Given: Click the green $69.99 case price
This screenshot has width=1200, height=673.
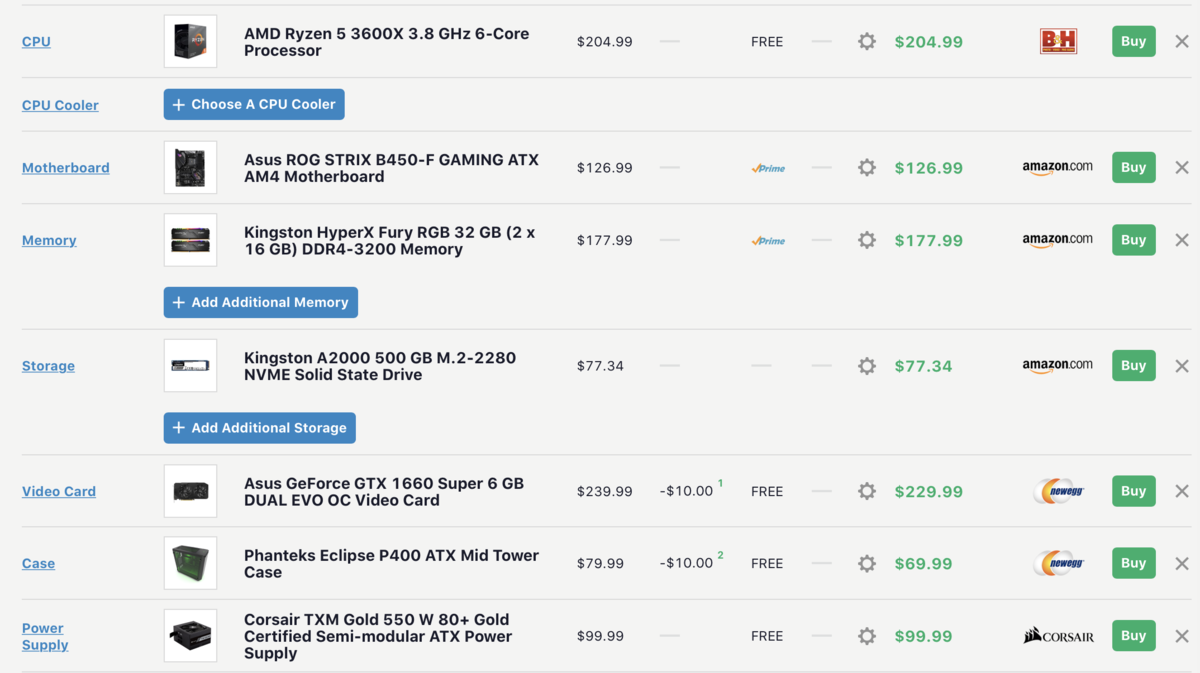Looking at the screenshot, I should point(923,563).
